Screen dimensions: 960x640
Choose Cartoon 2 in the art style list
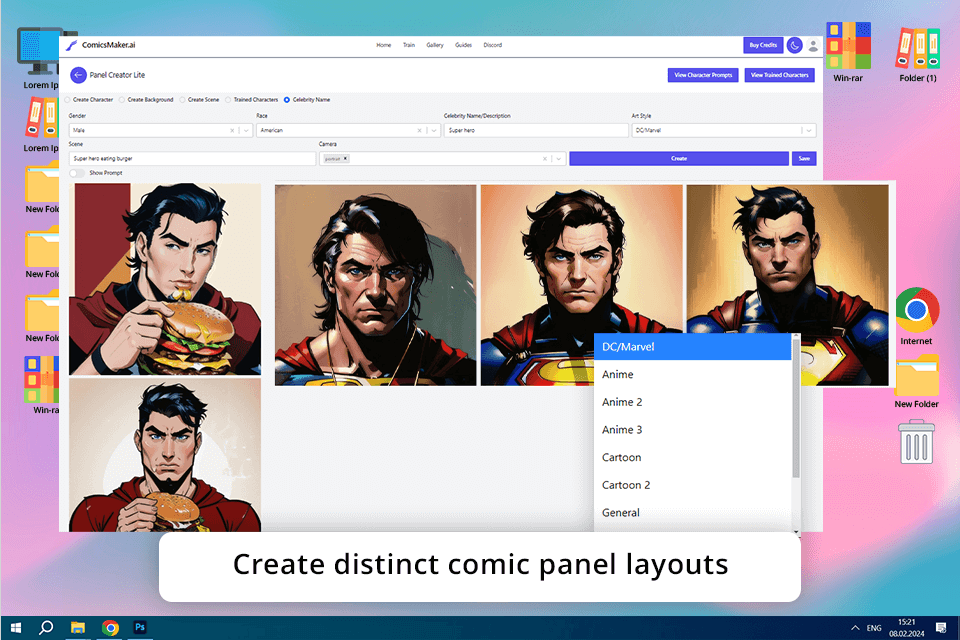pyautogui.click(x=692, y=485)
